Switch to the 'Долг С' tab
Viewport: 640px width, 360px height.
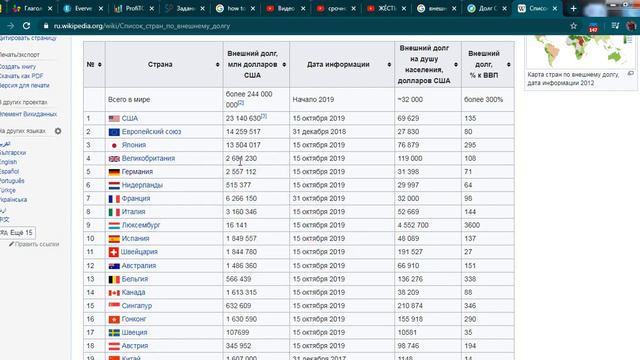pos(487,8)
